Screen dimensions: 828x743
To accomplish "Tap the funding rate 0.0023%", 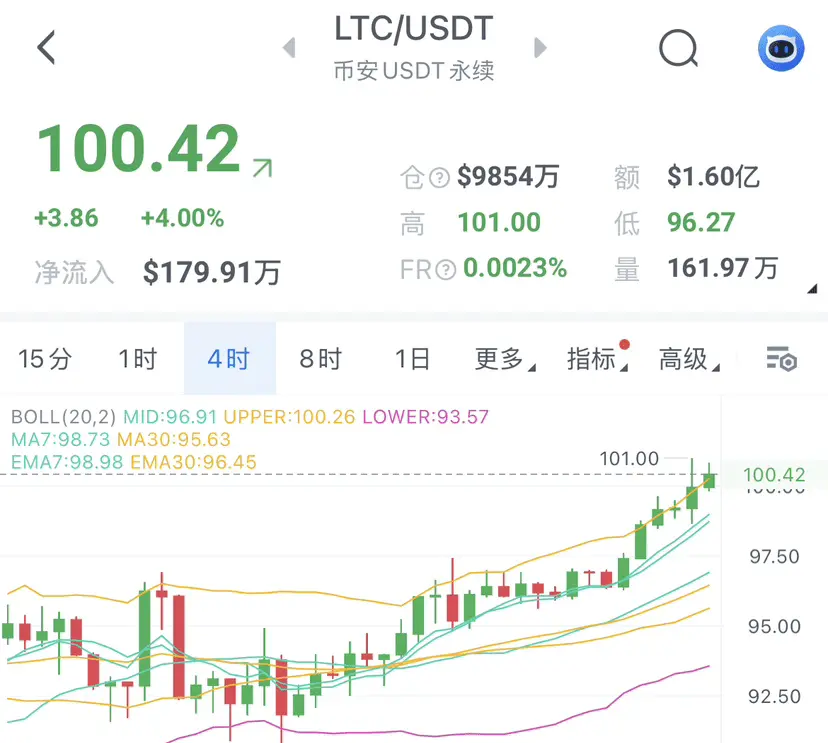I will coord(515,268).
